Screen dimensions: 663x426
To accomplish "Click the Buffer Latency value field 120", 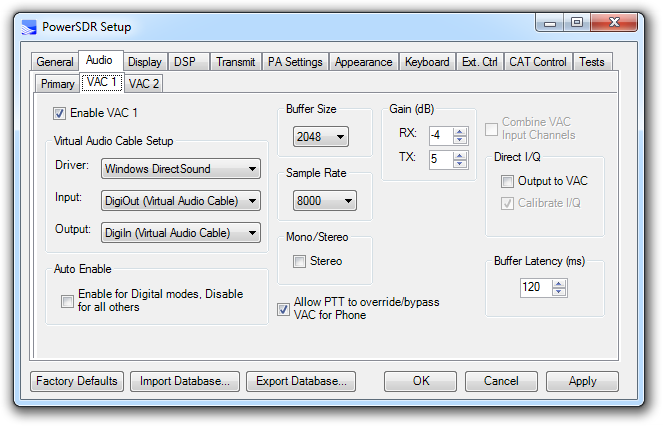I will click(x=536, y=288).
